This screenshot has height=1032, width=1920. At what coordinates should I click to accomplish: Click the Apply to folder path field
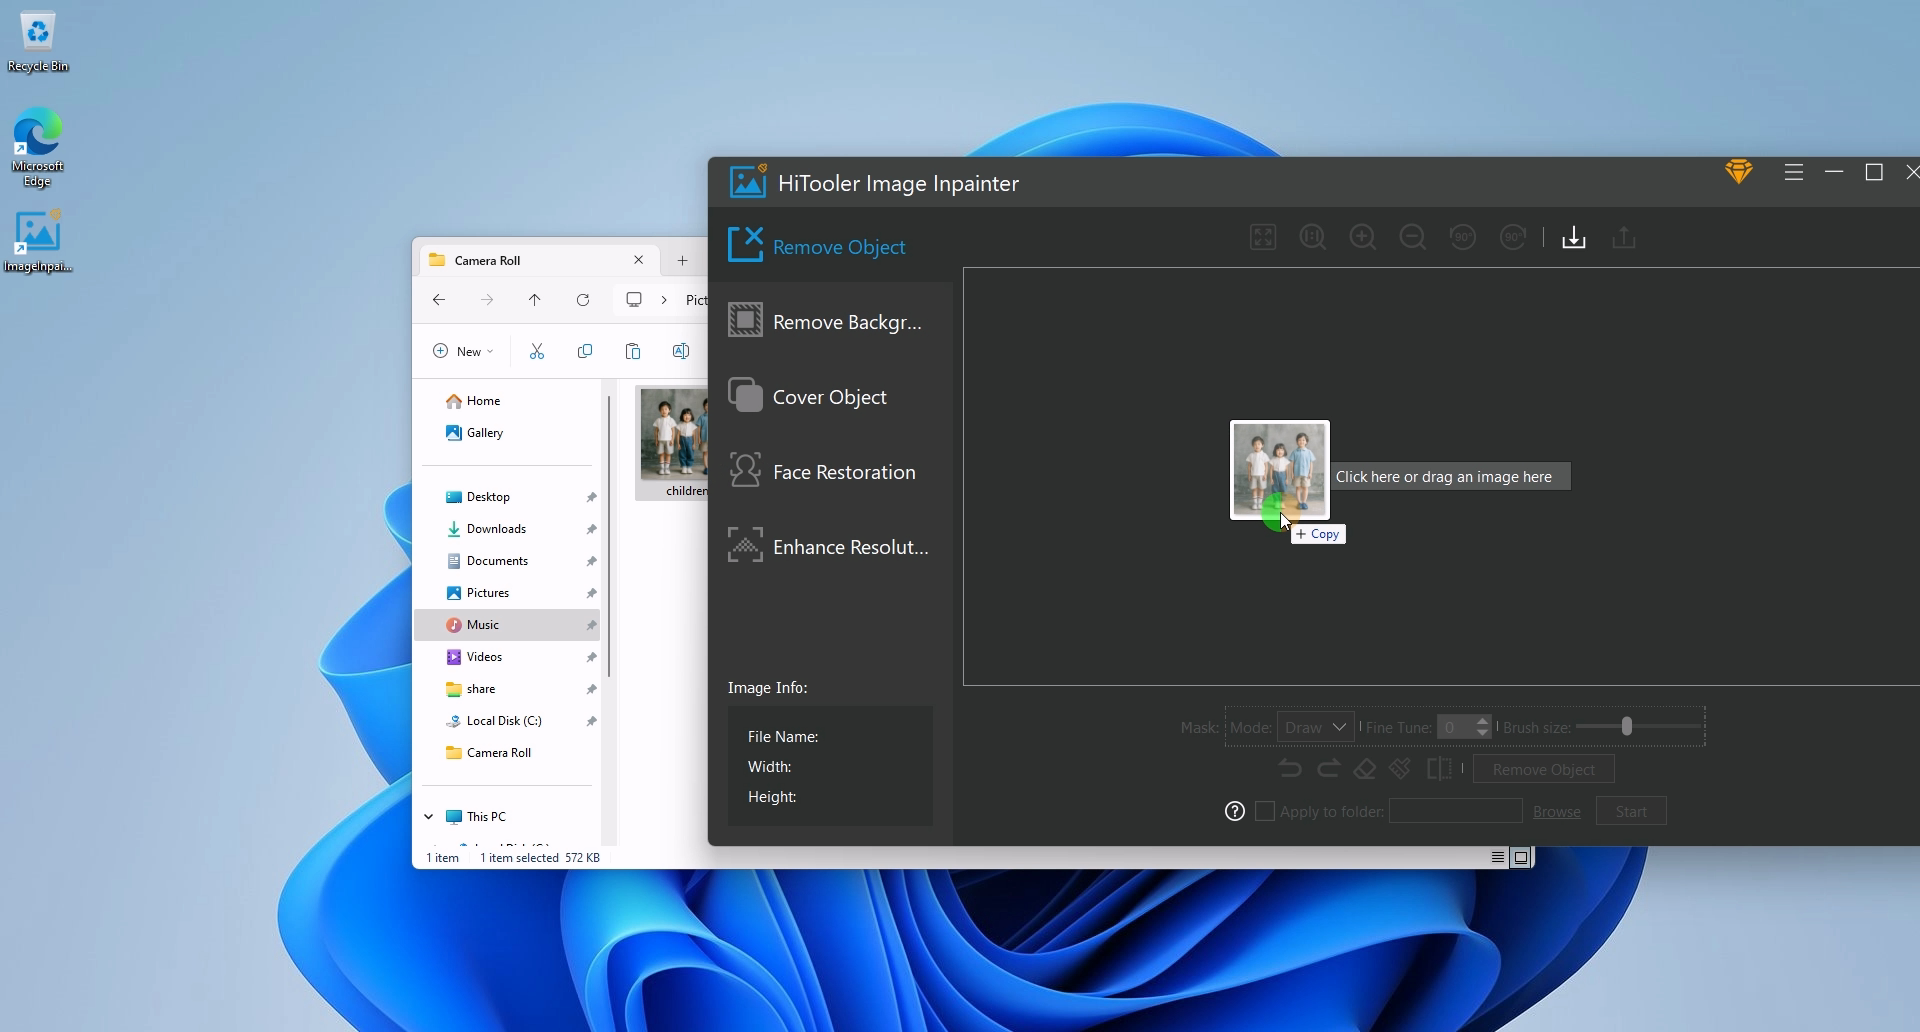click(x=1455, y=811)
